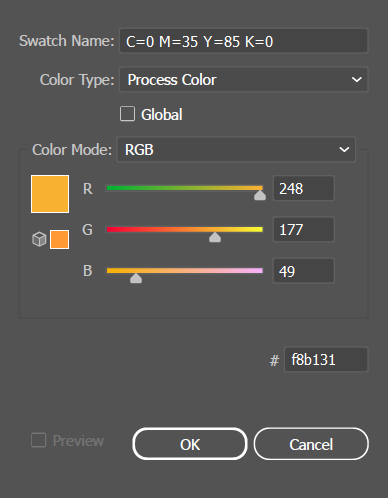Click the hex color field f8b131
Viewport: 388px width, 498px height.
point(326,359)
